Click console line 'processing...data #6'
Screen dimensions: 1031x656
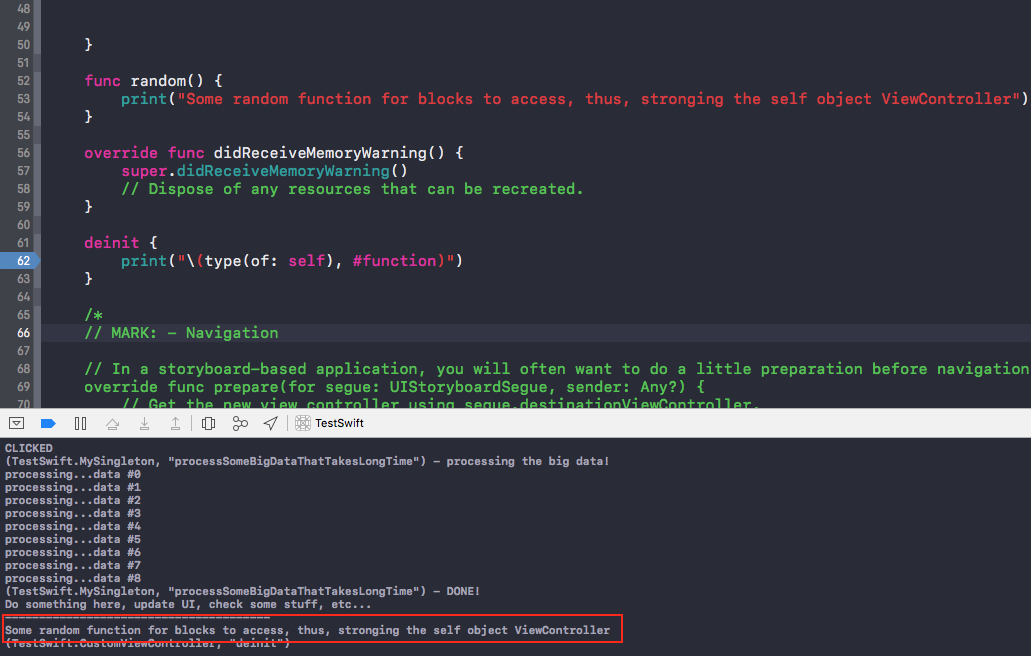point(72,553)
